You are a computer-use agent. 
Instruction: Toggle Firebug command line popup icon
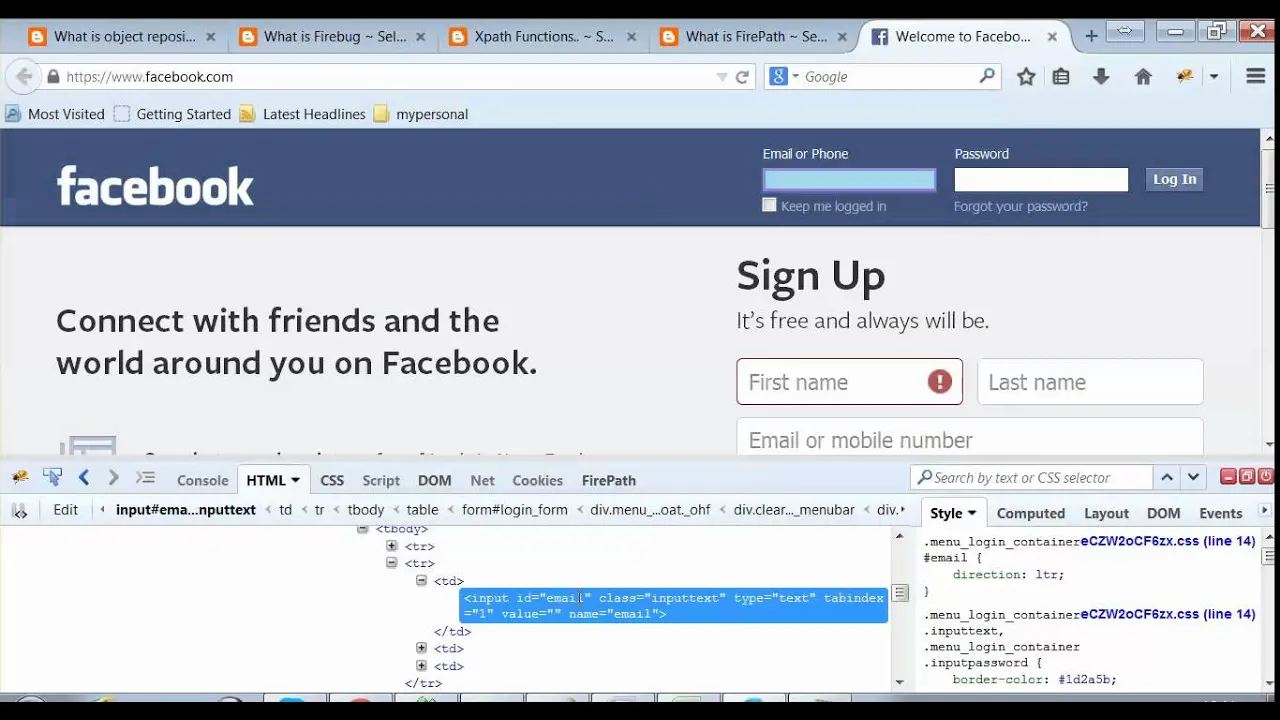[146, 478]
